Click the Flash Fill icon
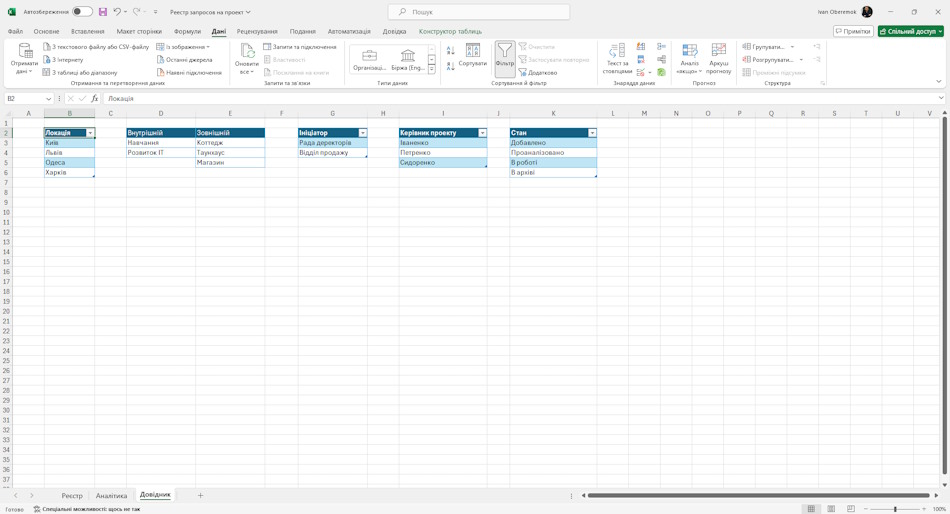950x514 pixels. coord(641,47)
